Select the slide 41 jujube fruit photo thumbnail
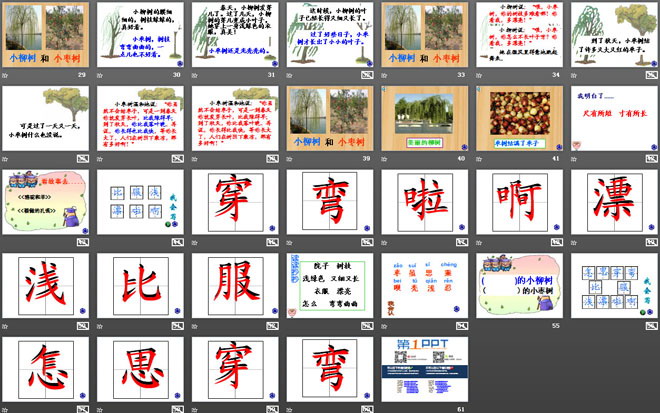The height and width of the screenshot is (413, 660). tap(519, 118)
